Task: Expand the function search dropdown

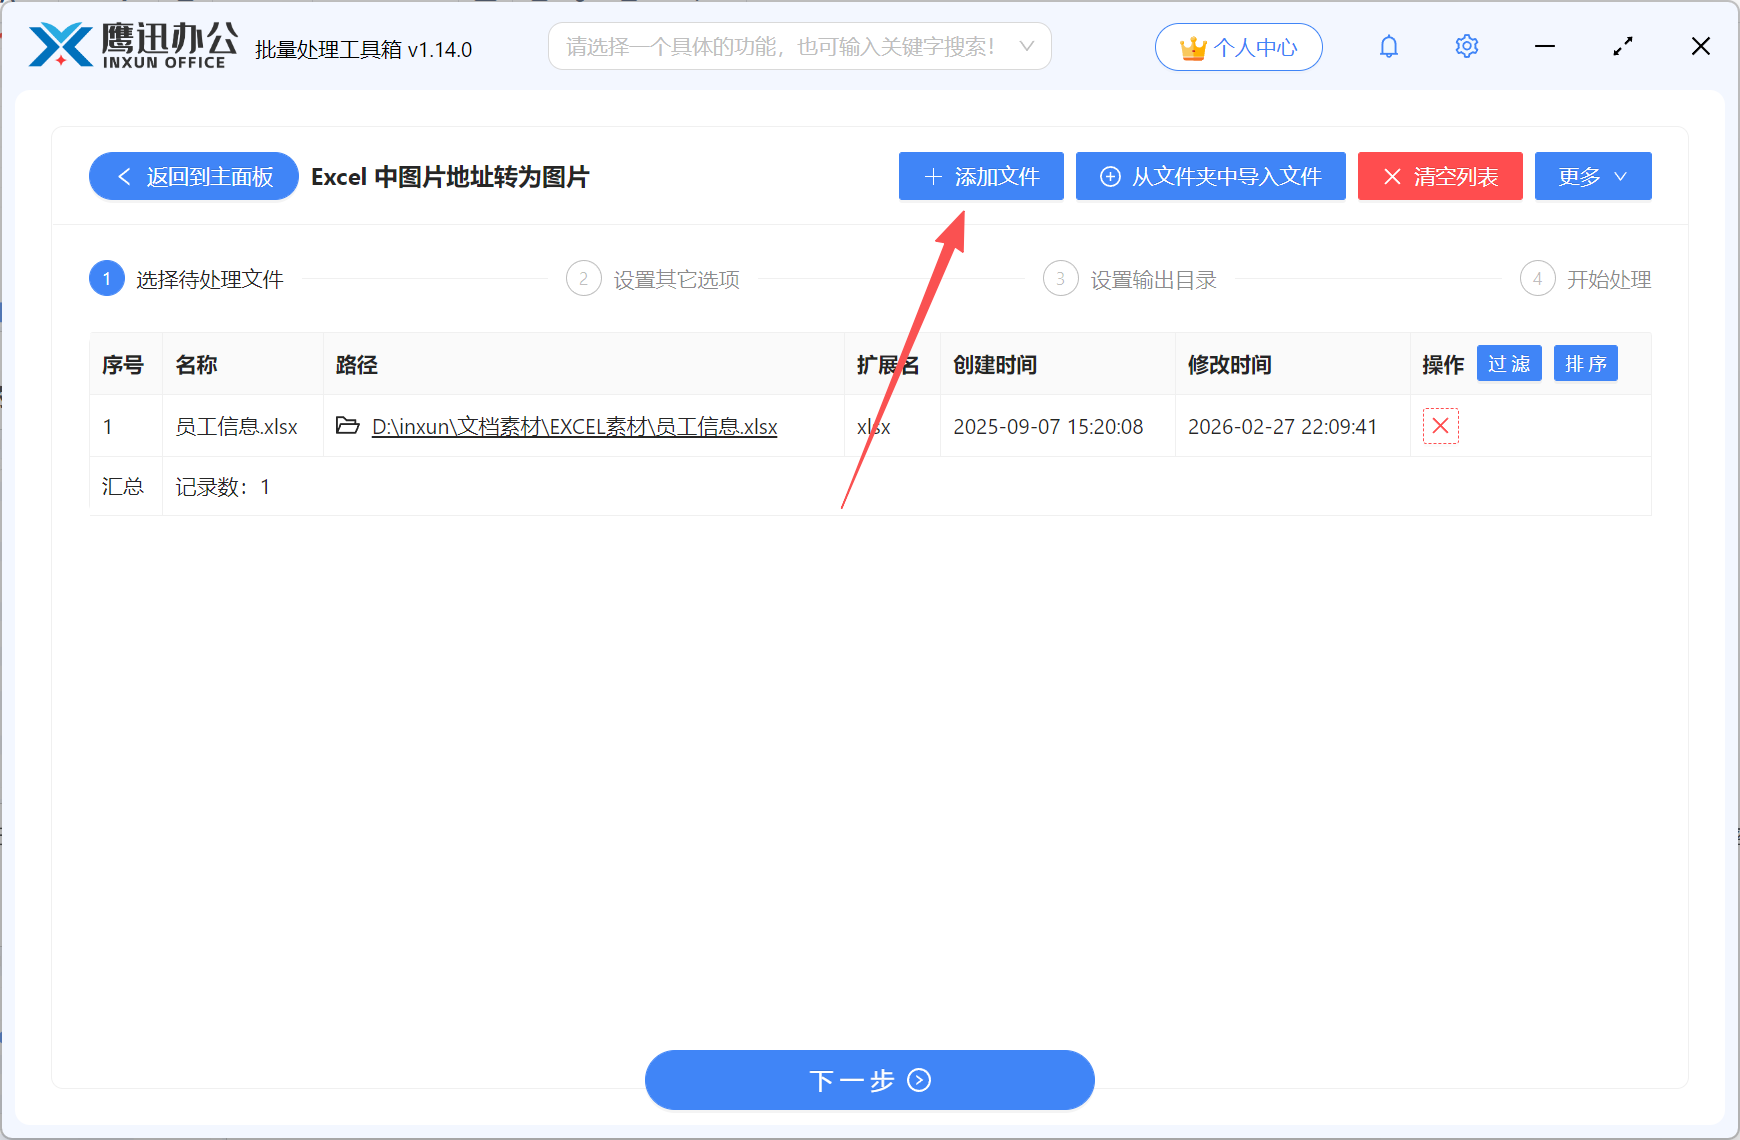Action: (1027, 46)
